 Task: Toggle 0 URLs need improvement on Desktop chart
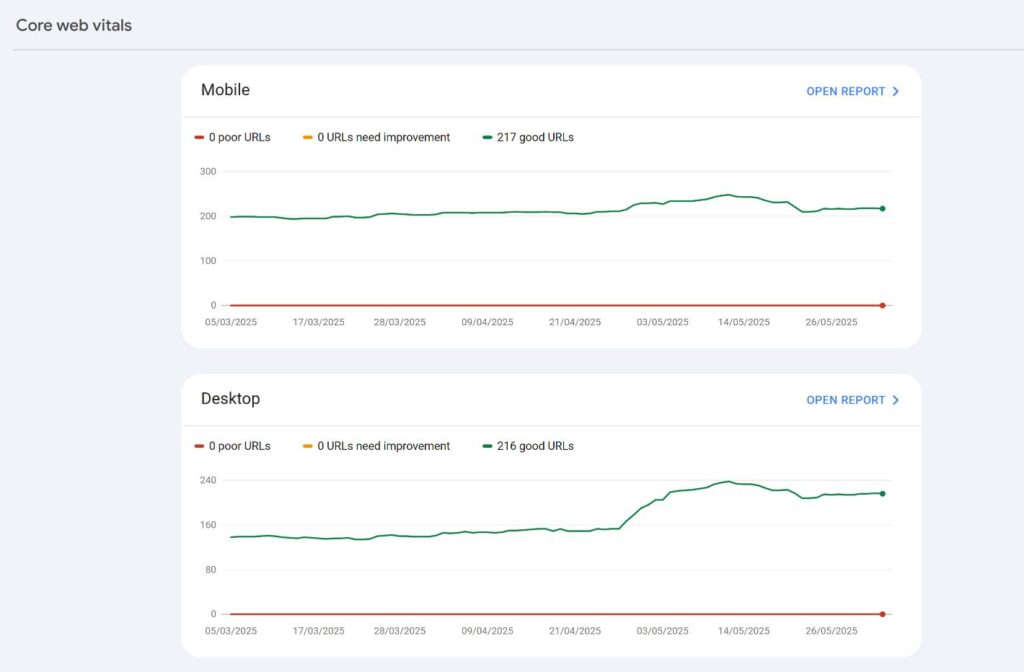[377, 446]
